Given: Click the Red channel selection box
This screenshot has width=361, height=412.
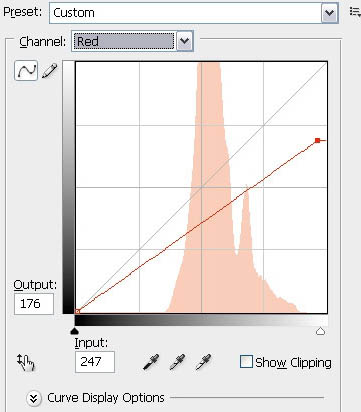Looking at the screenshot, I should [x=124, y=41].
